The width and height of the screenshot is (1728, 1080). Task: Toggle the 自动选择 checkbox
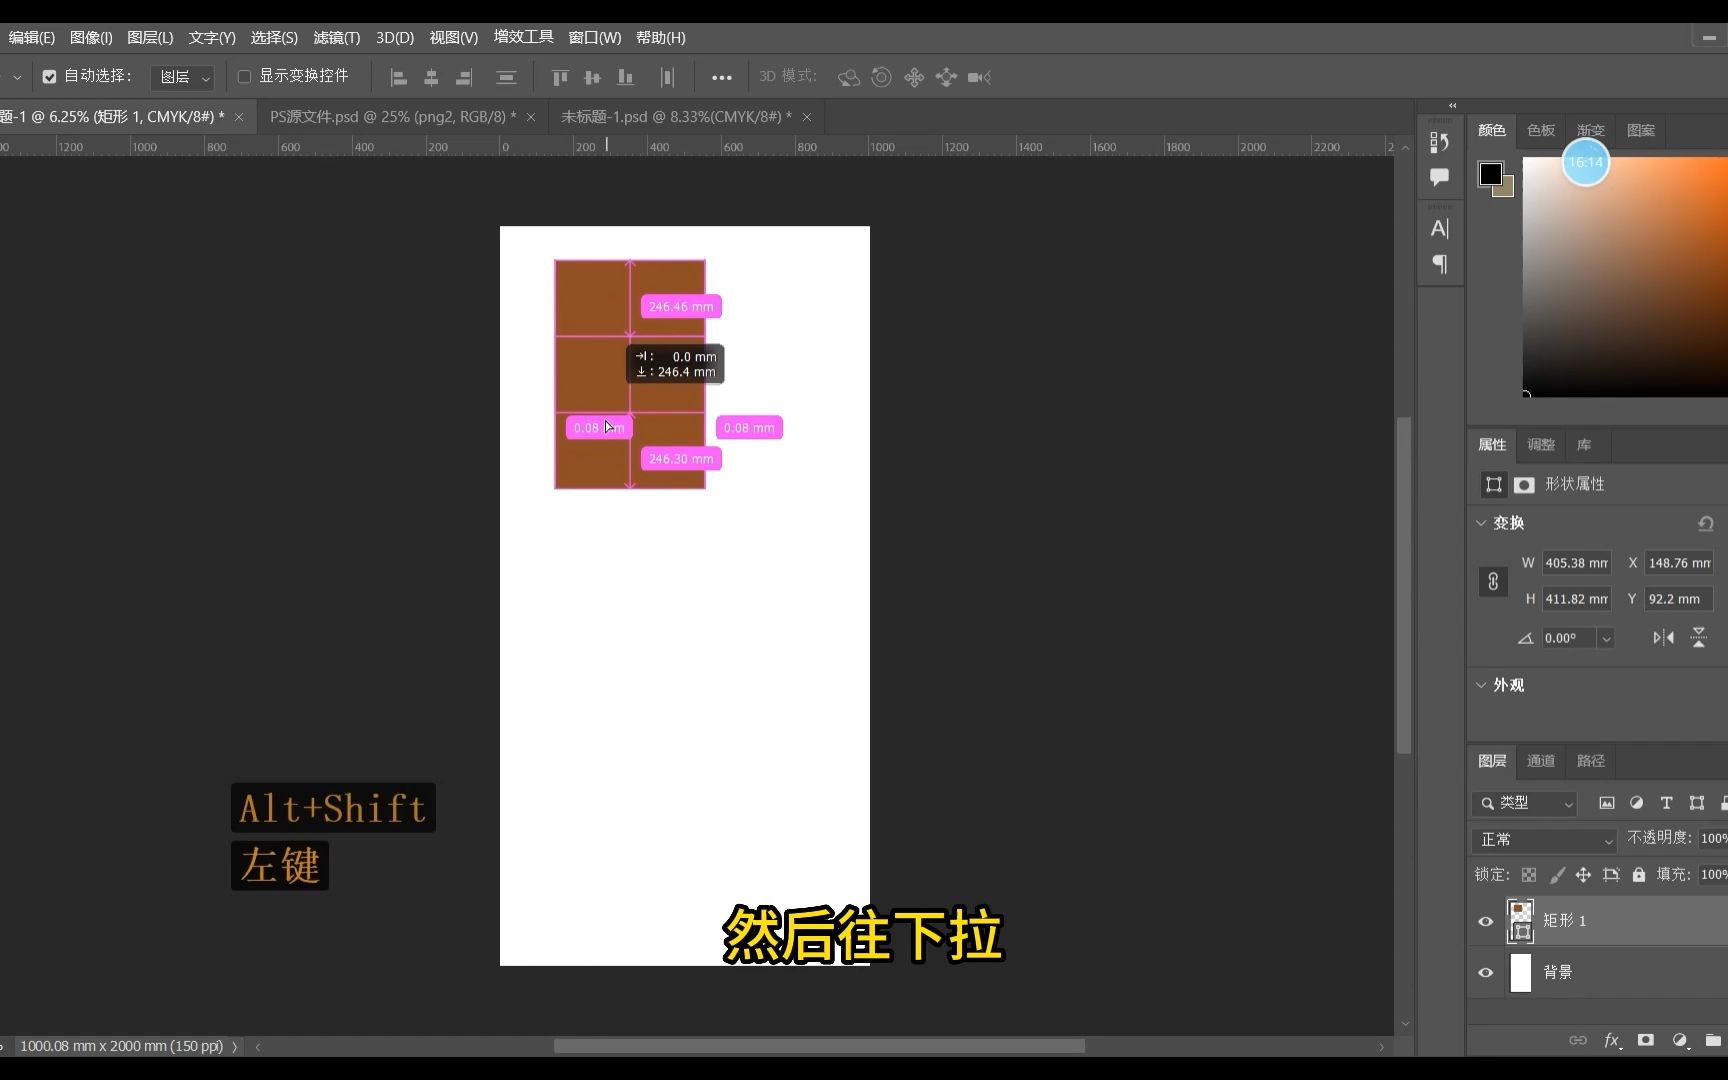pyautogui.click(x=49, y=76)
